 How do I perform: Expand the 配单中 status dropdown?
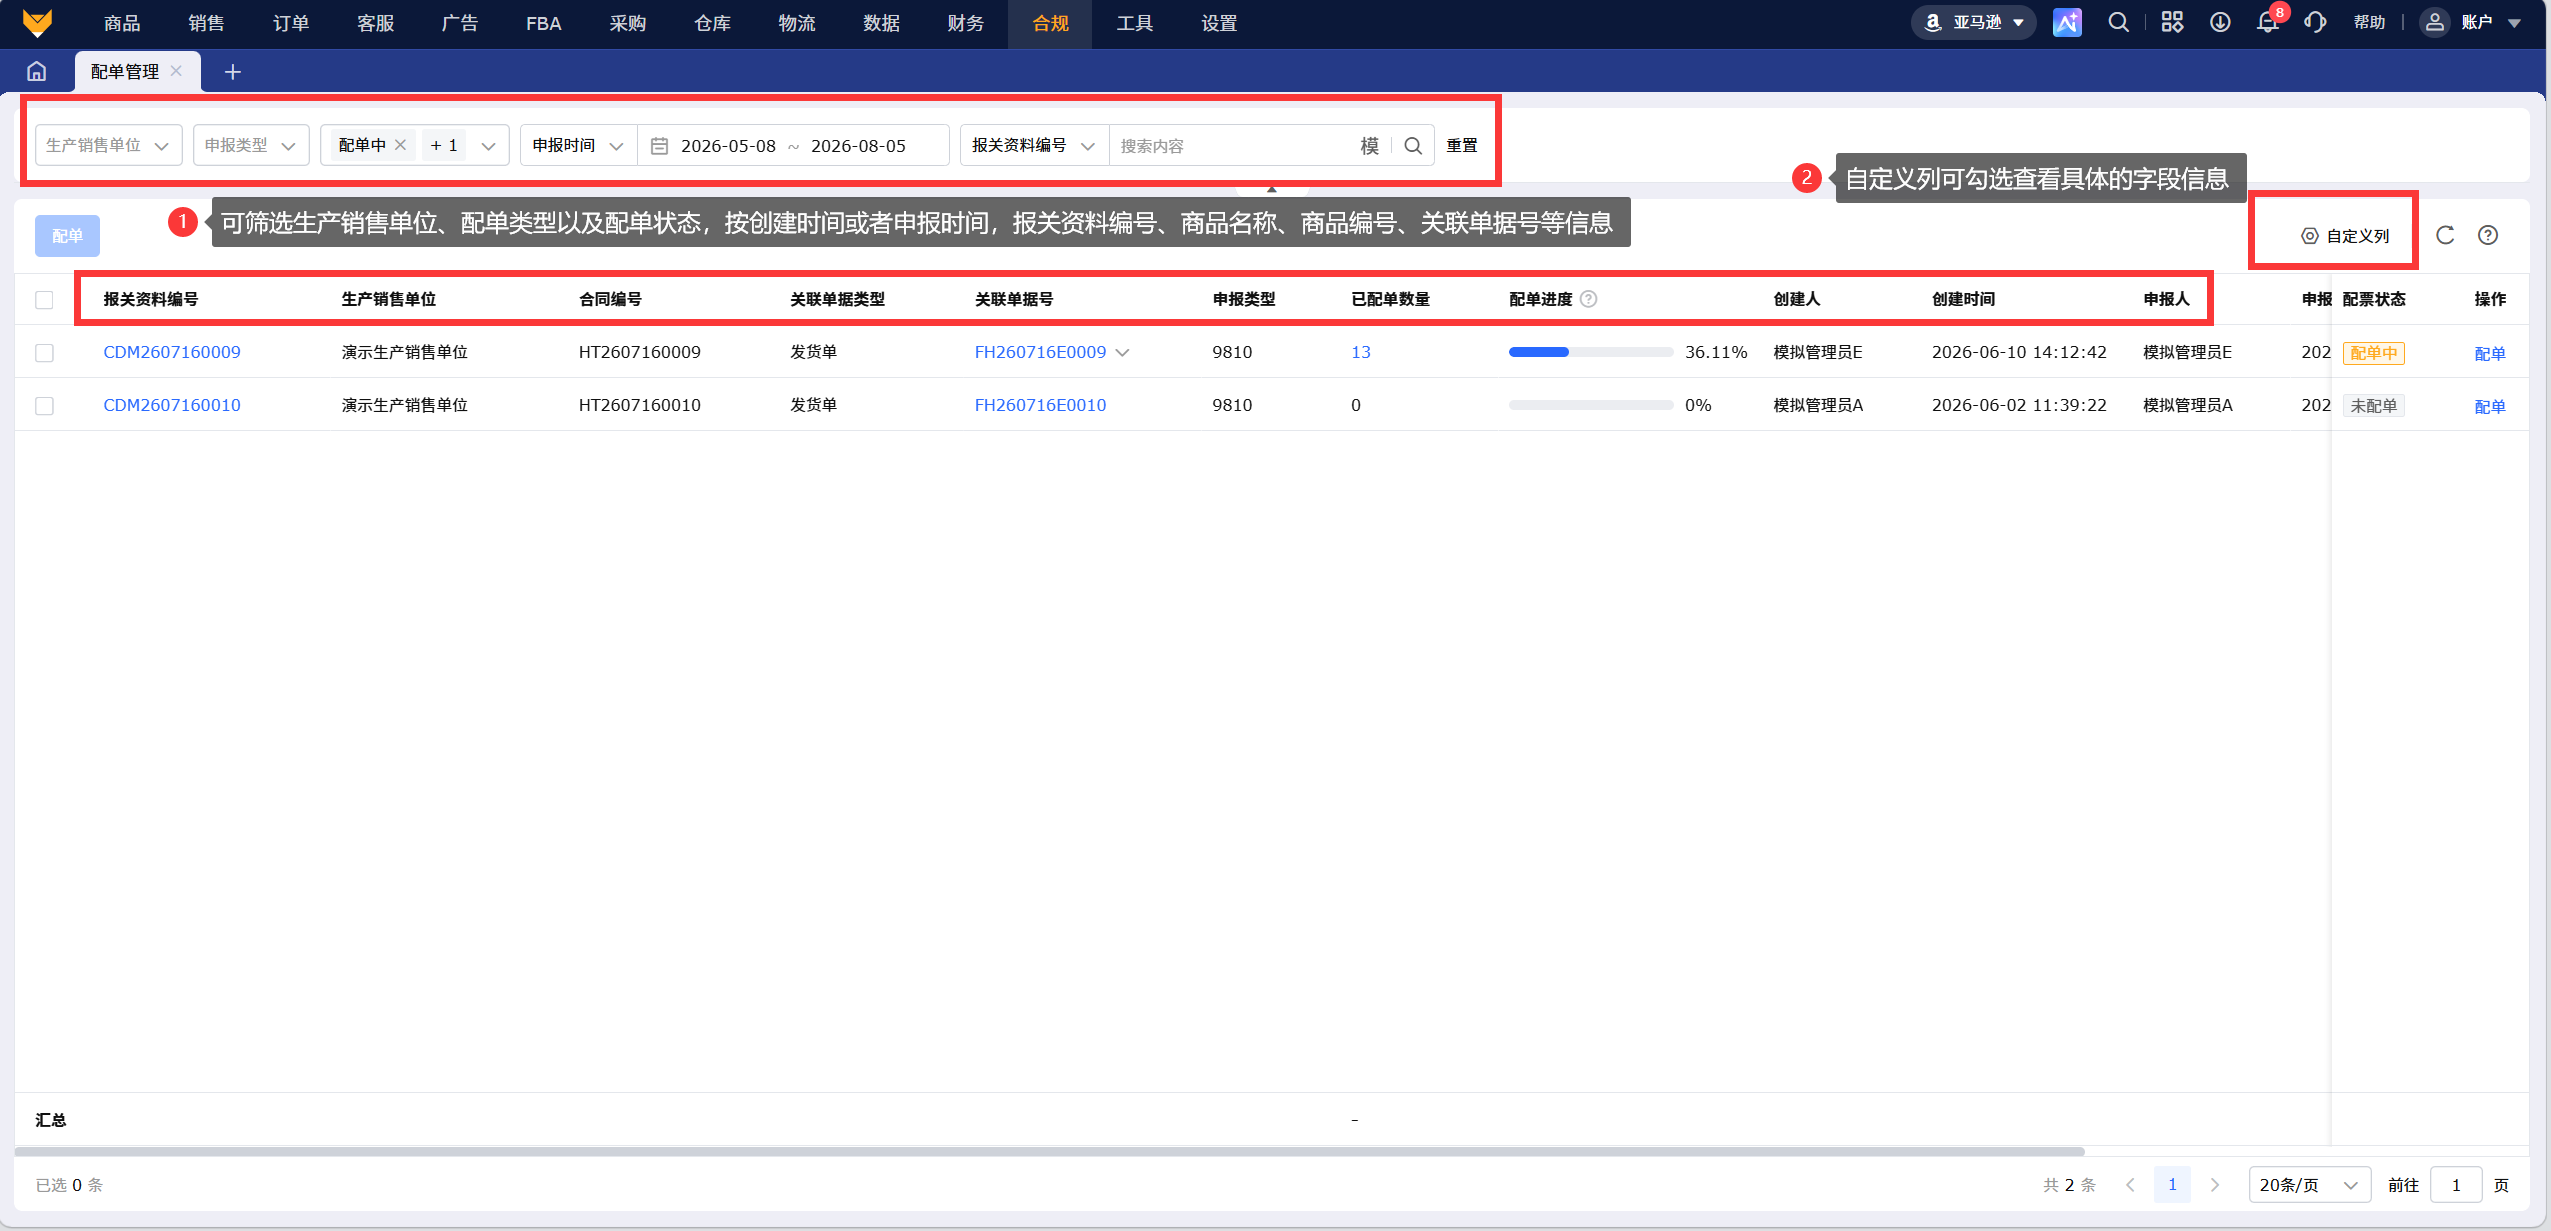tap(488, 146)
